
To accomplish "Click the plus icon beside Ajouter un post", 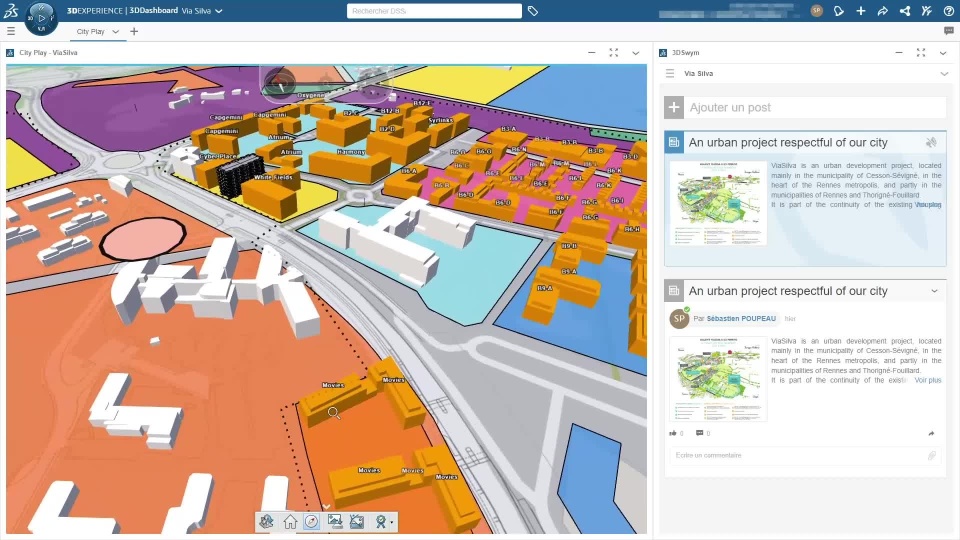I will (674, 107).
